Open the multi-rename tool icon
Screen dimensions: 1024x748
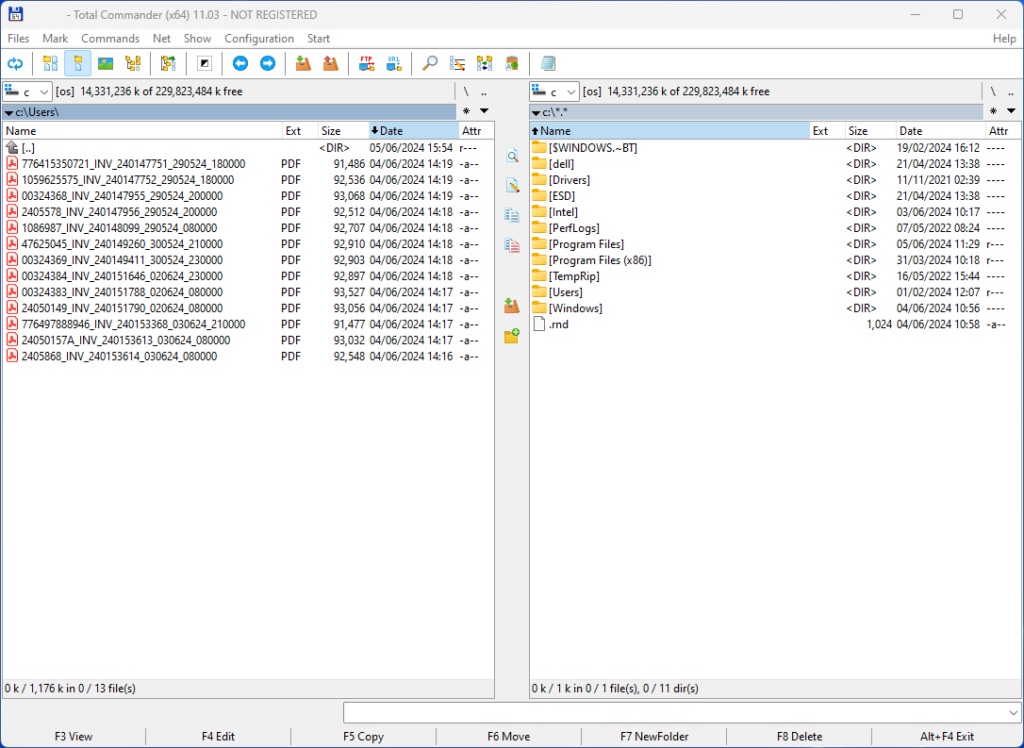click(x=457, y=63)
